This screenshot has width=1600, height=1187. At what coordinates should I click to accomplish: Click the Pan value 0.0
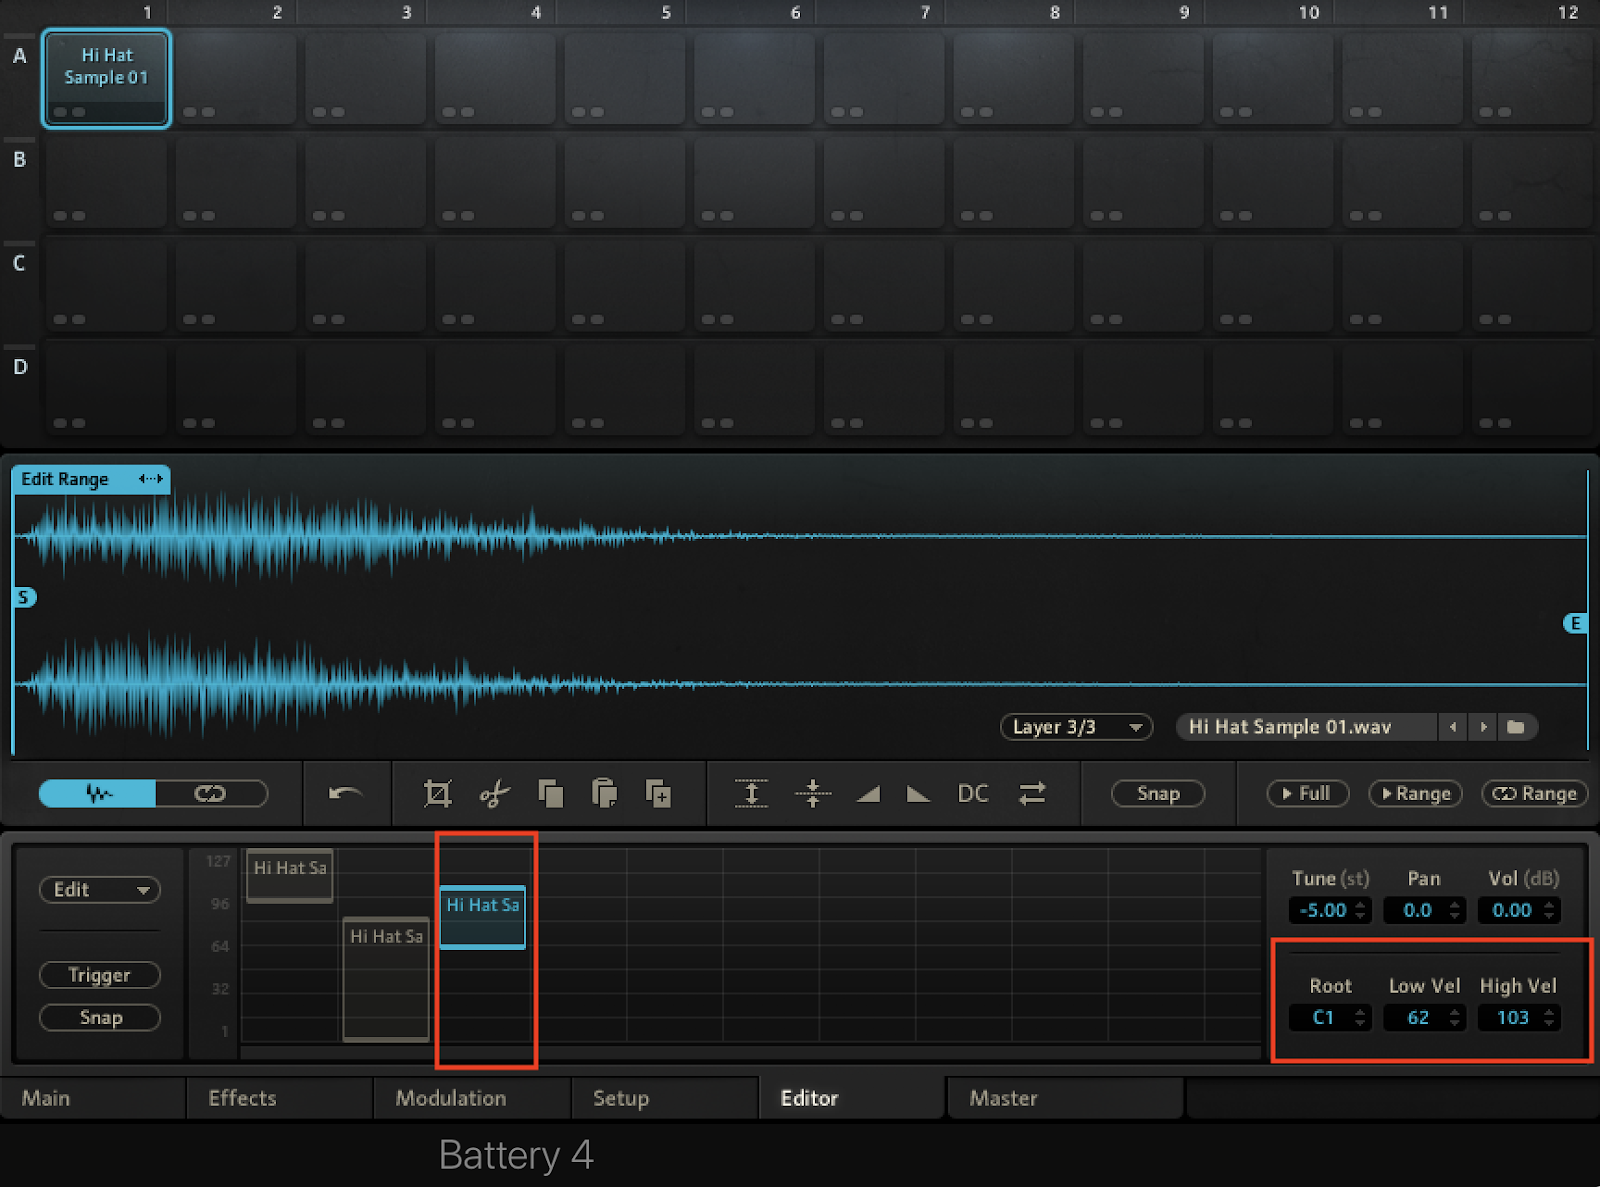point(1417,910)
